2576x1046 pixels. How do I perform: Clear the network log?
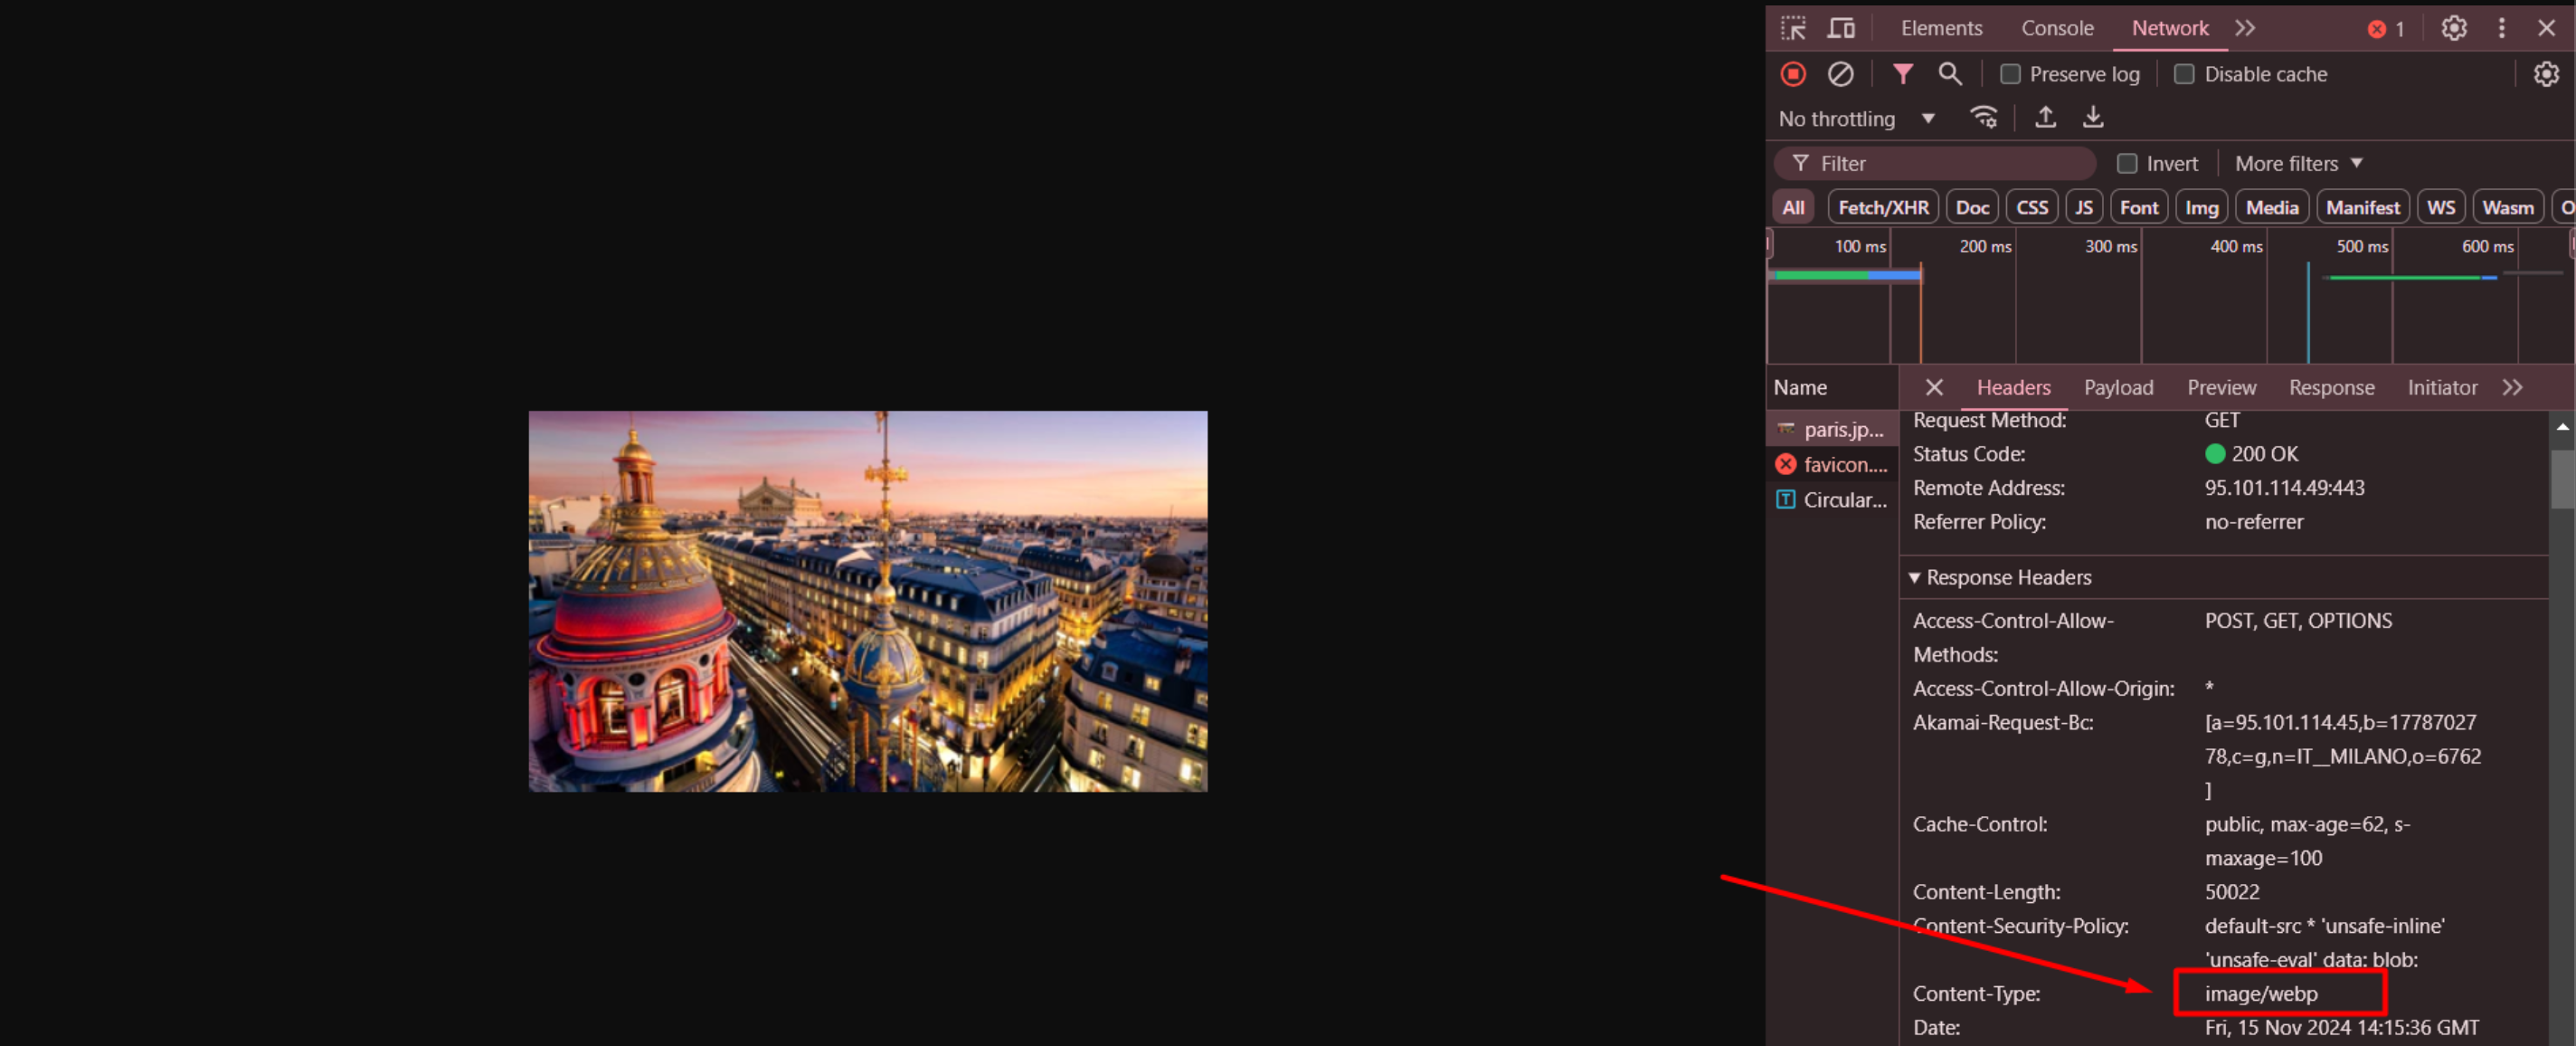click(1842, 74)
